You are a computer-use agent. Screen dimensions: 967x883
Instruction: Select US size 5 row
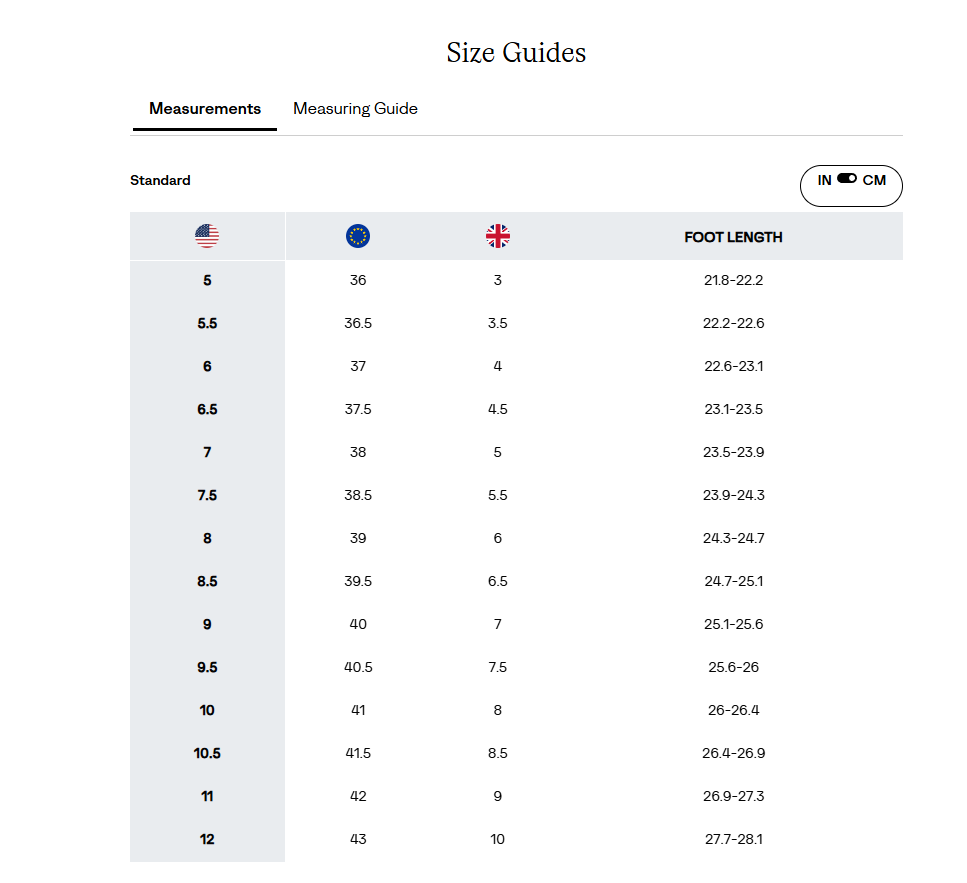coord(516,281)
